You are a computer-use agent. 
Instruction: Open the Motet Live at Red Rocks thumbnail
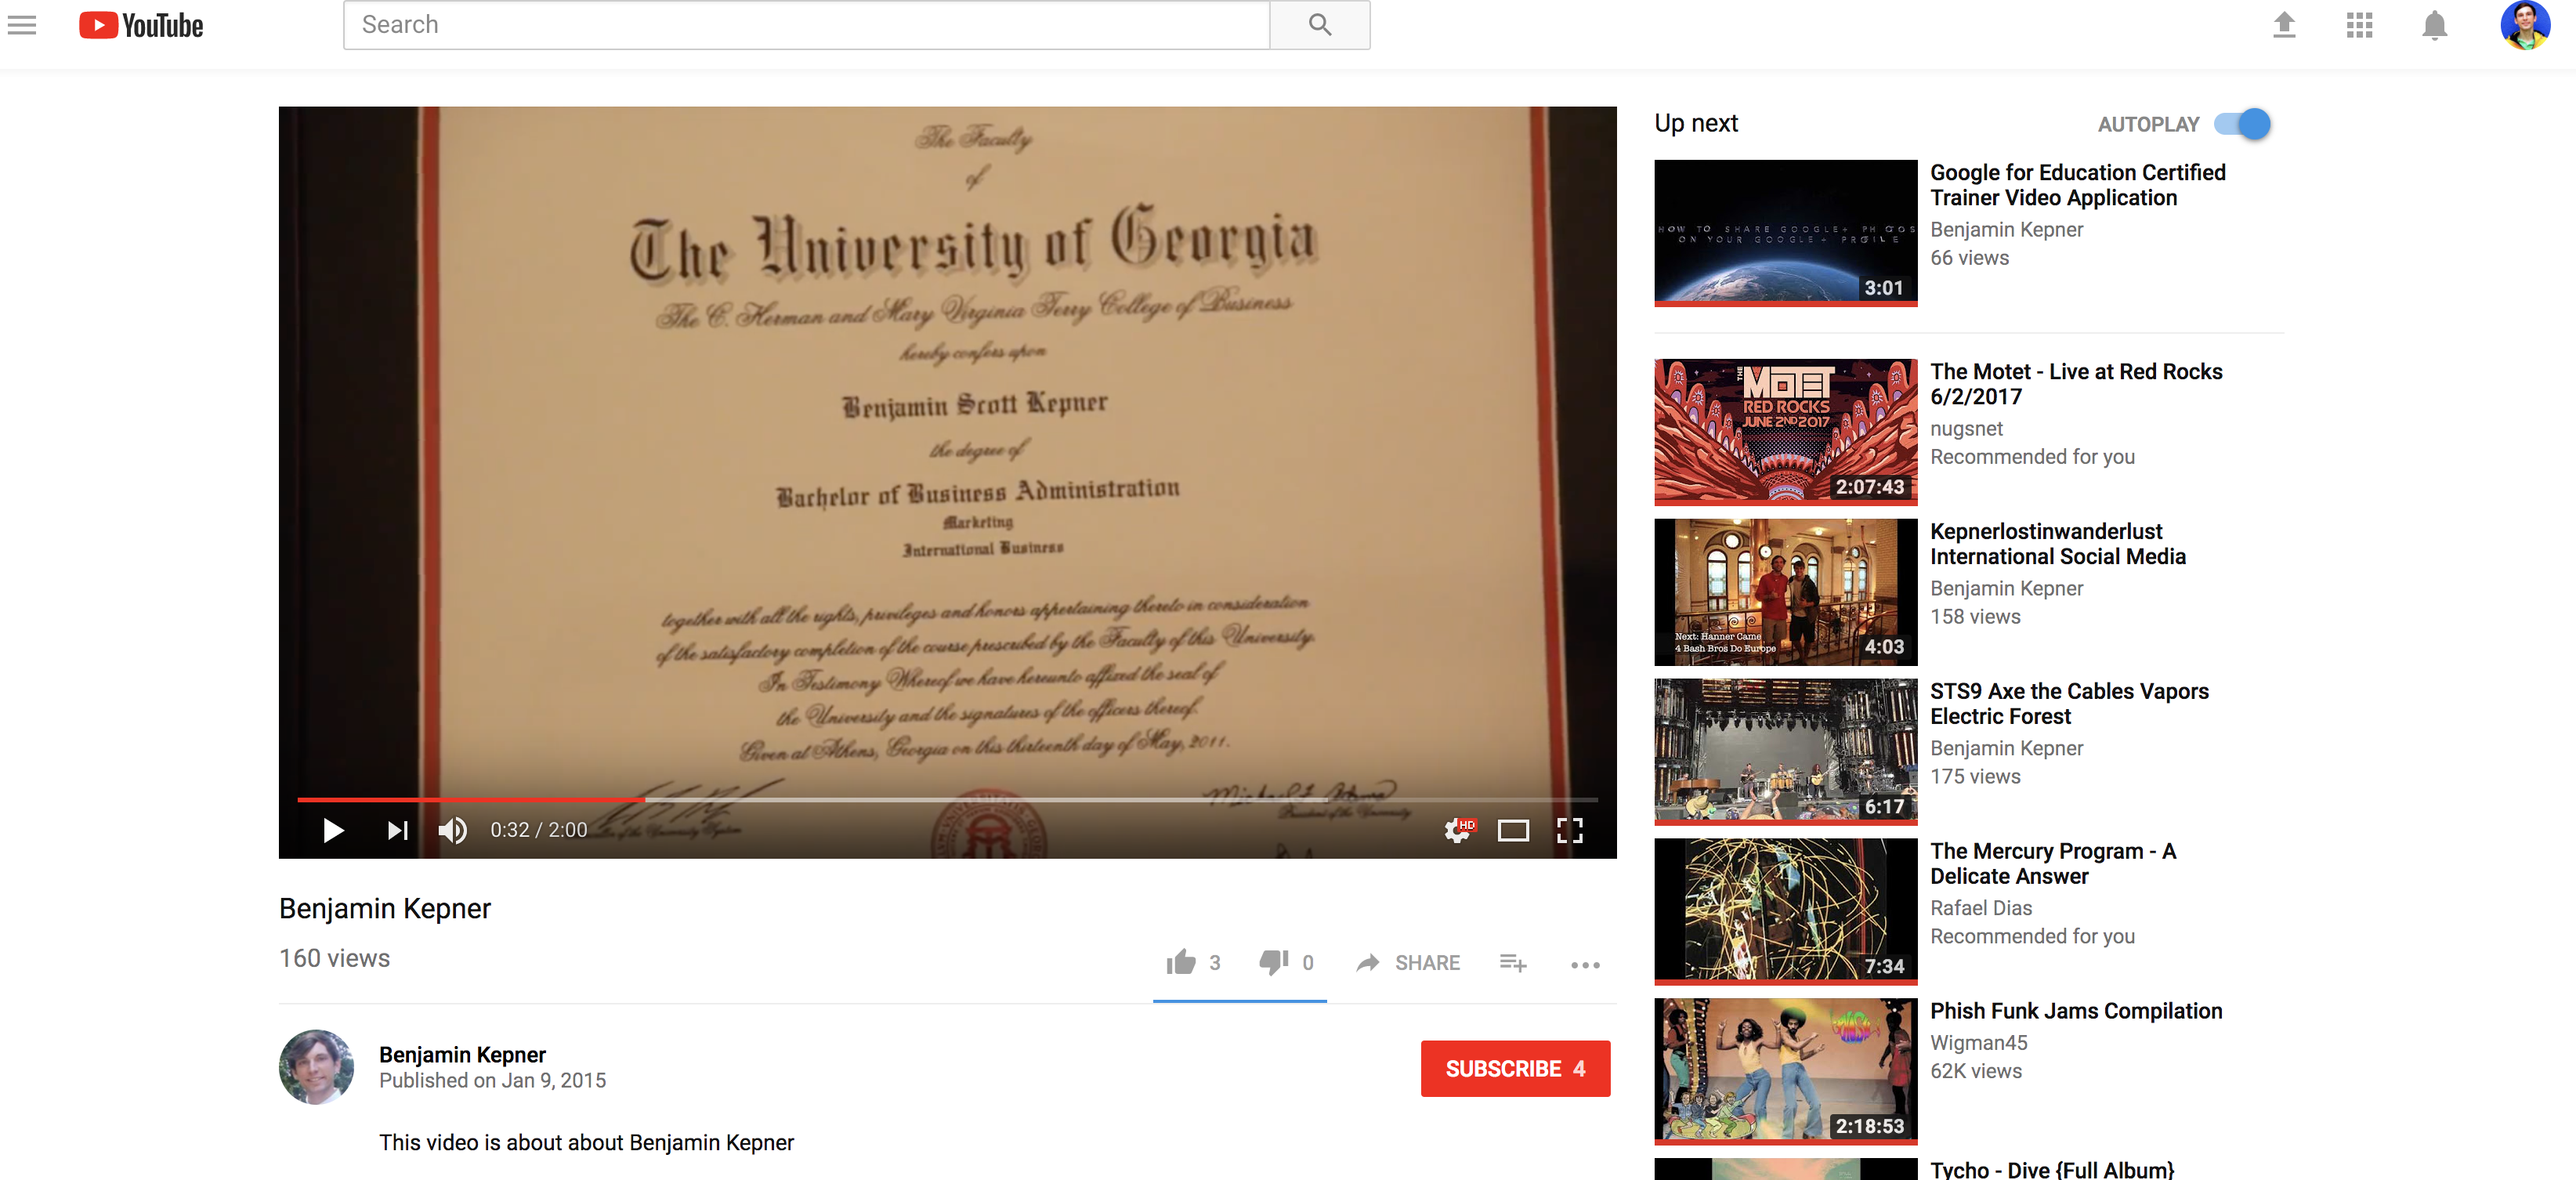coord(1785,432)
